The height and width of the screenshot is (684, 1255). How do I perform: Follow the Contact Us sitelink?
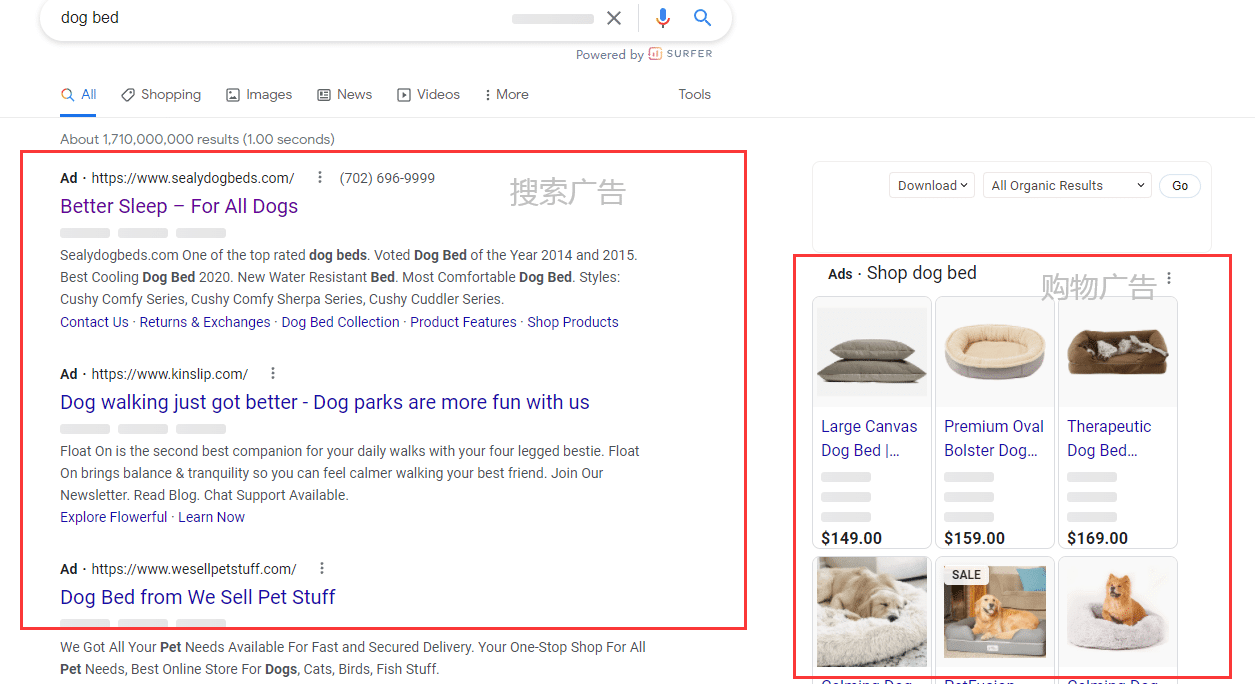click(94, 322)
